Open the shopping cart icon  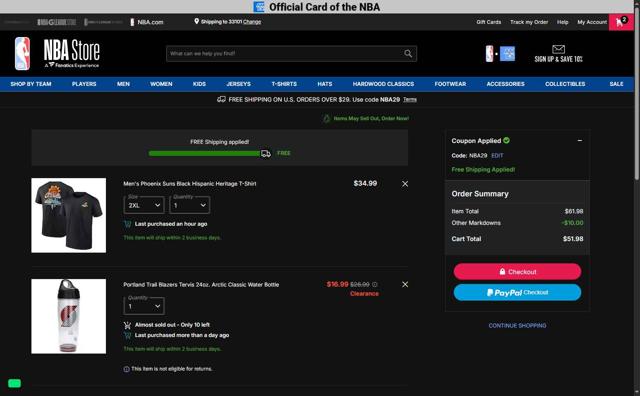click(621, 22)
